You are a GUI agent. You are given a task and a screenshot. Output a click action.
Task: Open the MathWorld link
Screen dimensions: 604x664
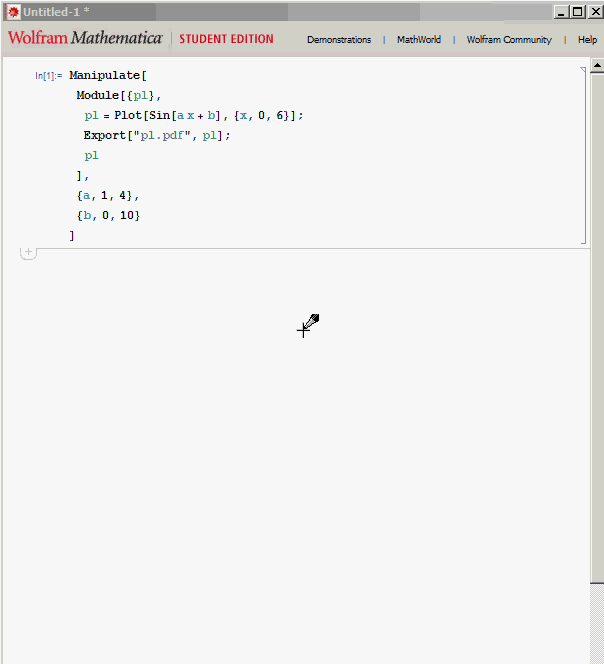(418, 39)
